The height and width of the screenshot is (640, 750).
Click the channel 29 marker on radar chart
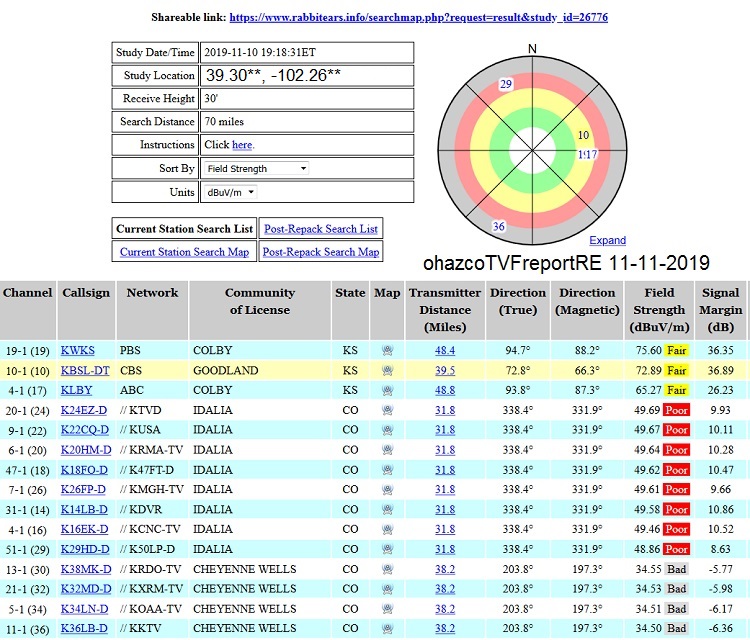tap(505, 84)
